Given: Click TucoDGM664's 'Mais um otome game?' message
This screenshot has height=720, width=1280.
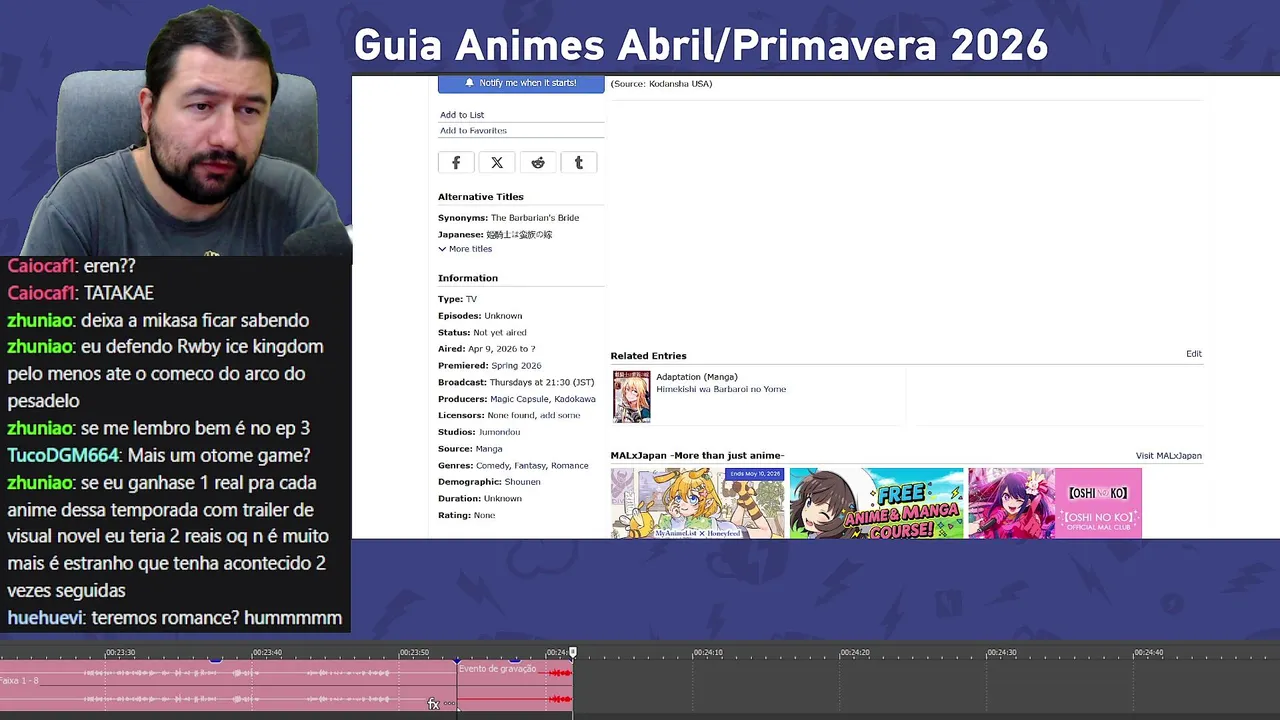Looking at the screenshot, I should point(217,456).
